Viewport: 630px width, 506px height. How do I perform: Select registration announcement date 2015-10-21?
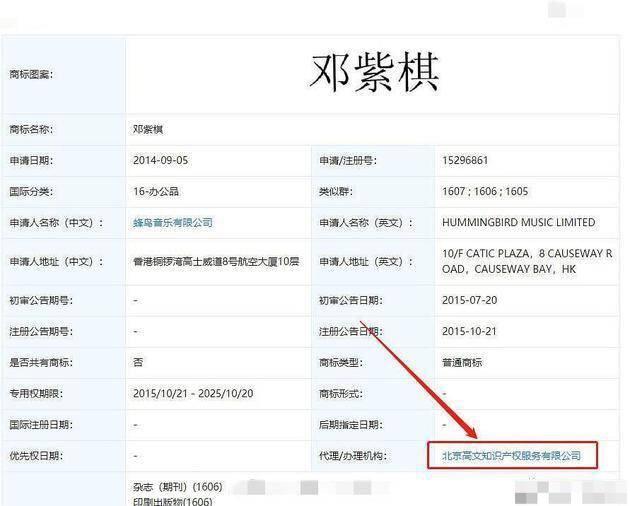[x=469, y=331]
